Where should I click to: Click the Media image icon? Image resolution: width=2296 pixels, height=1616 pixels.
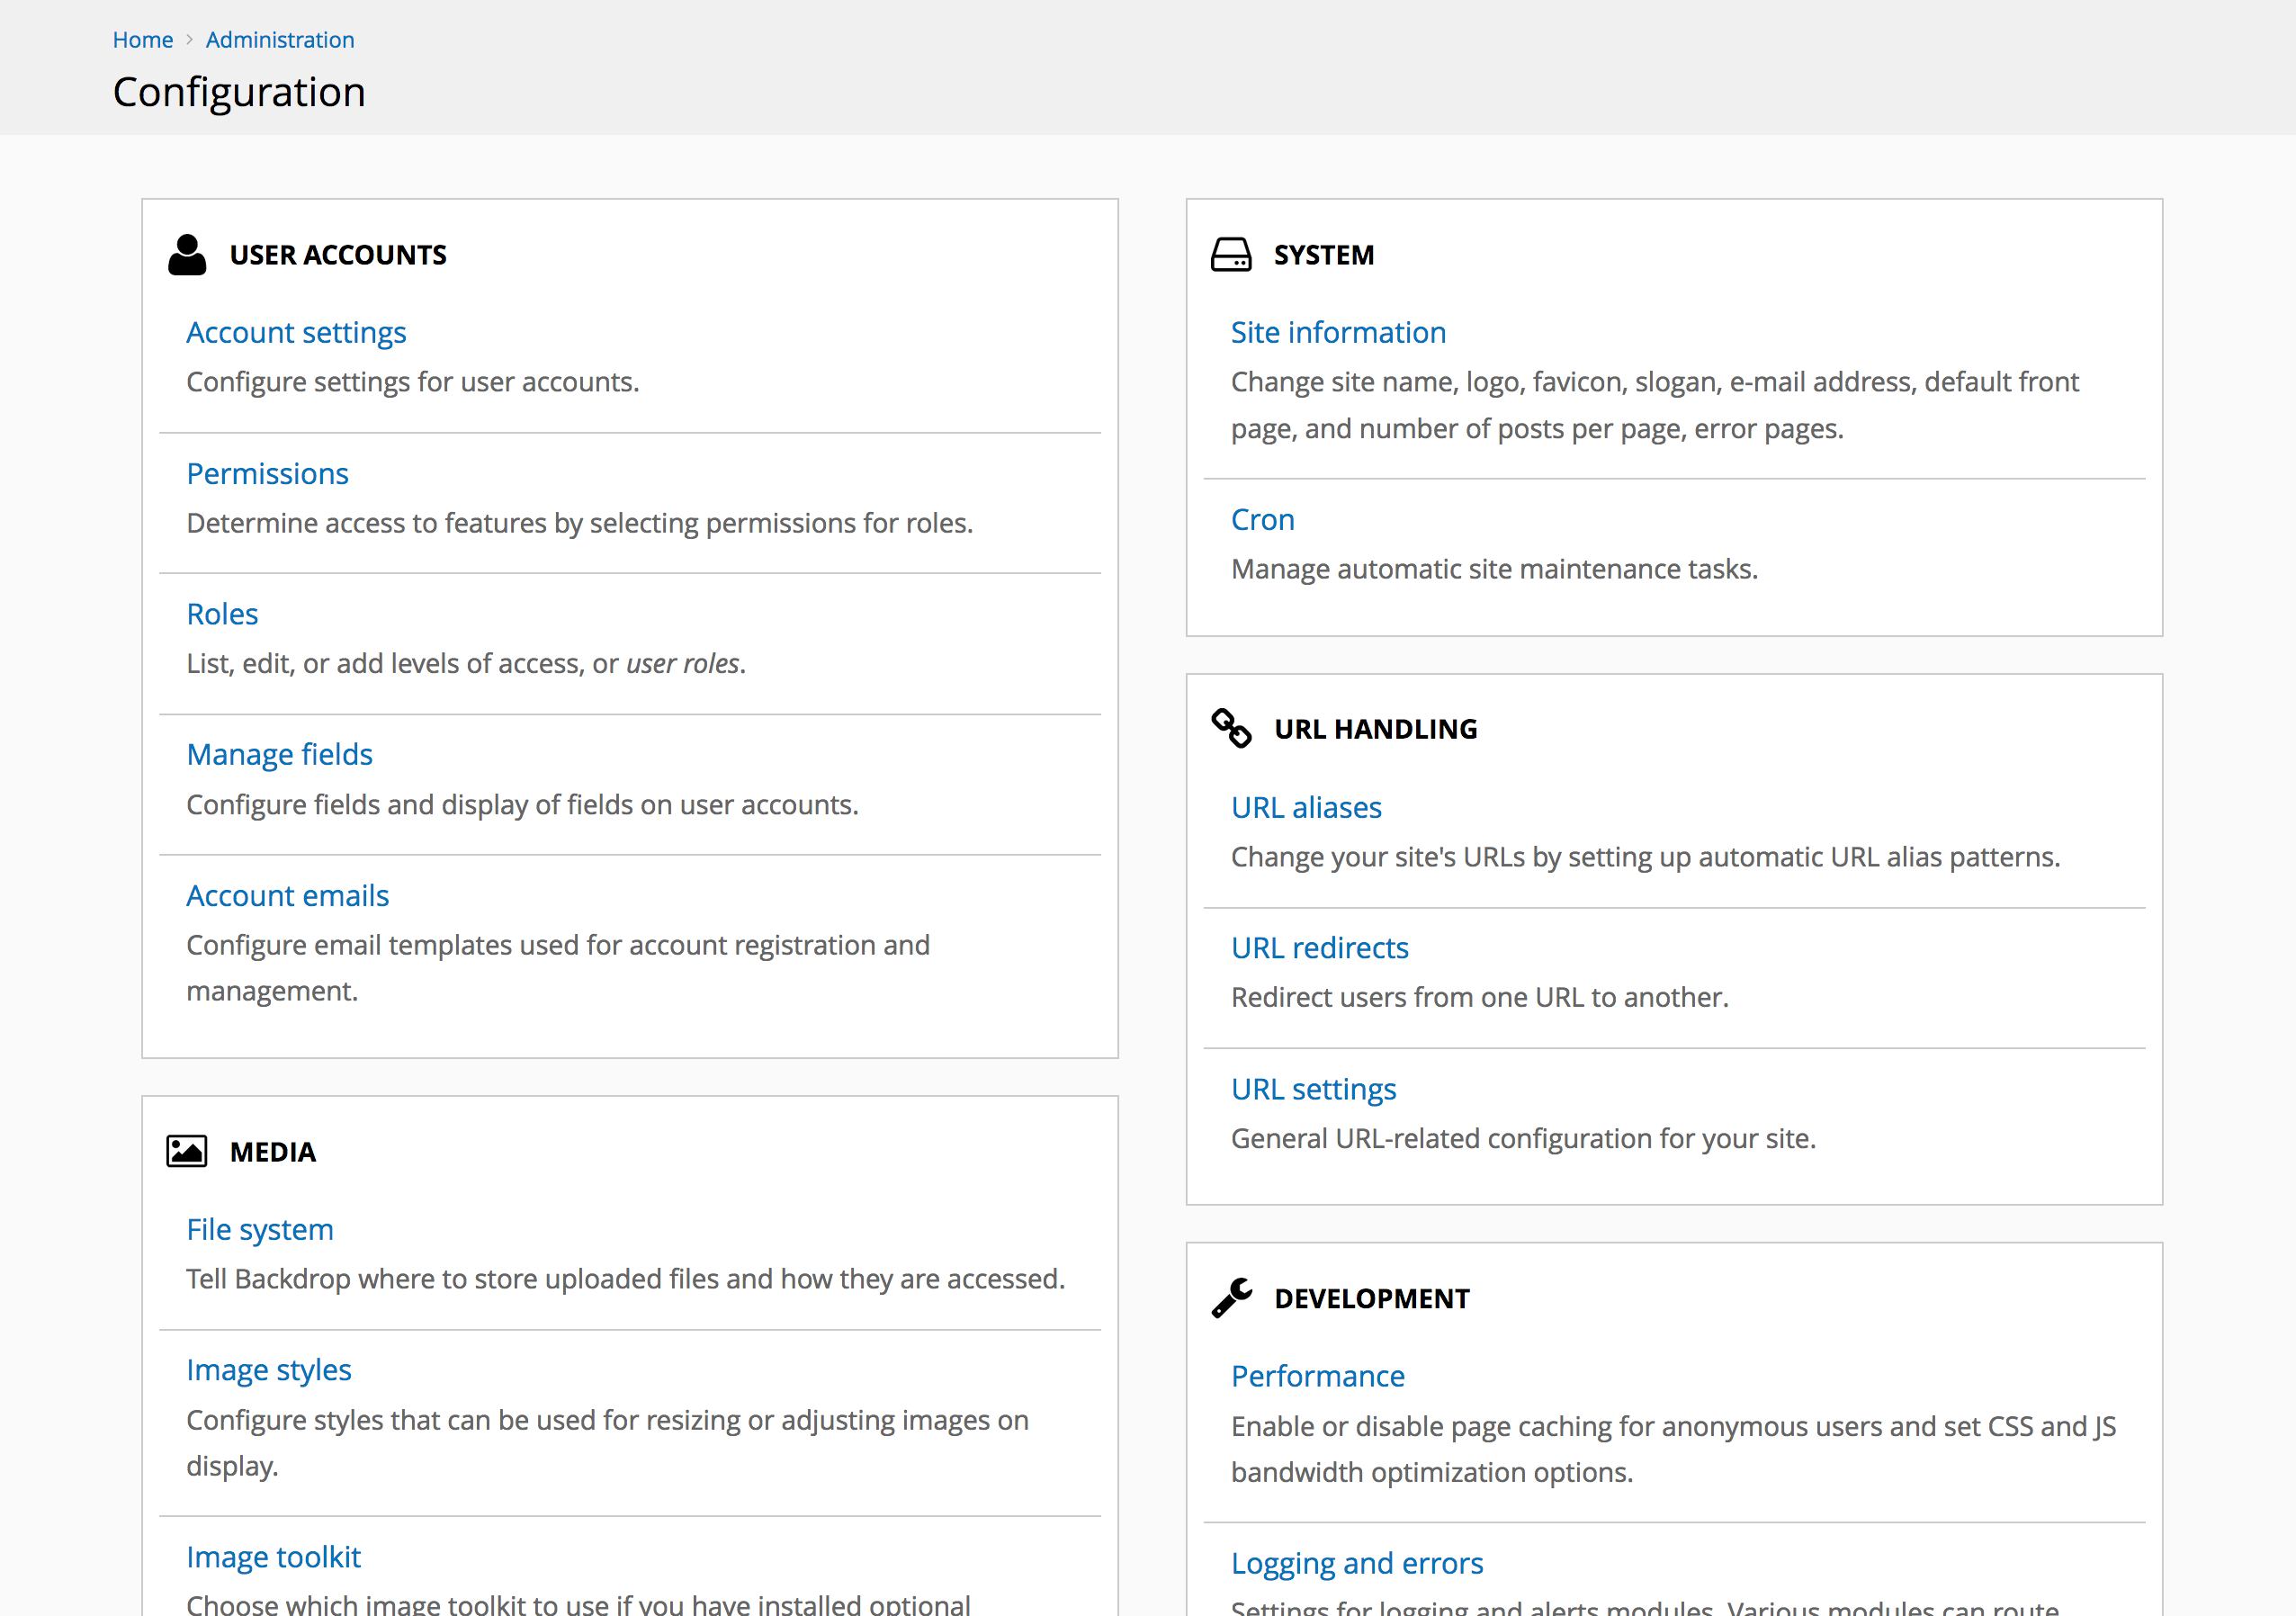[x=187, y=1150]
